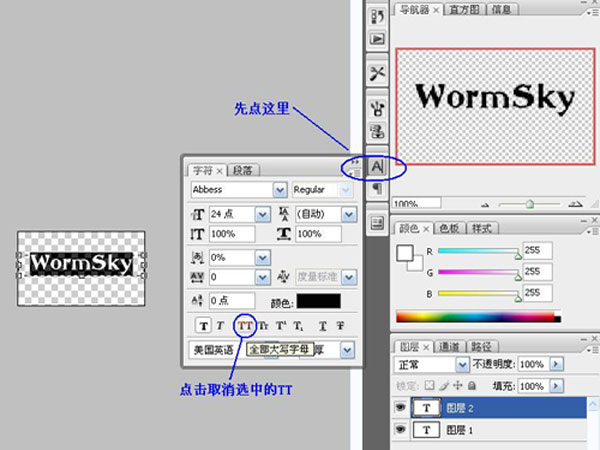Toggle Underline style button
600x450 pixels.
[x=323, y=326]
